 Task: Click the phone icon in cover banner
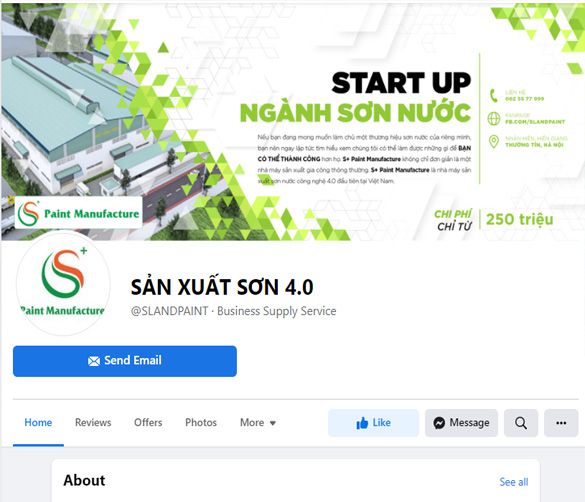pos(494,95)
